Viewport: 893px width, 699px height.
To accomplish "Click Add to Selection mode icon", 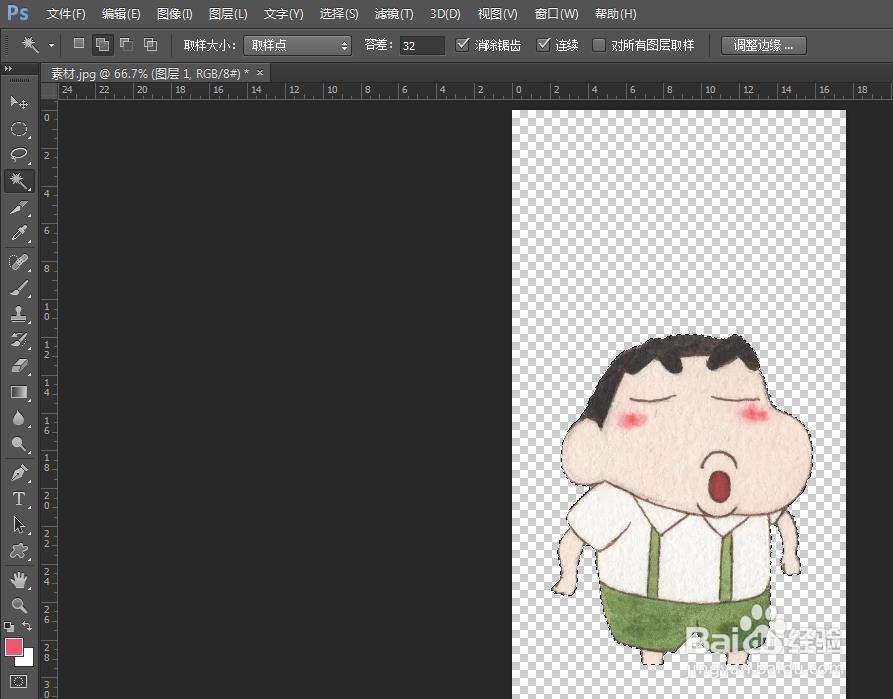I will (103, 44).
